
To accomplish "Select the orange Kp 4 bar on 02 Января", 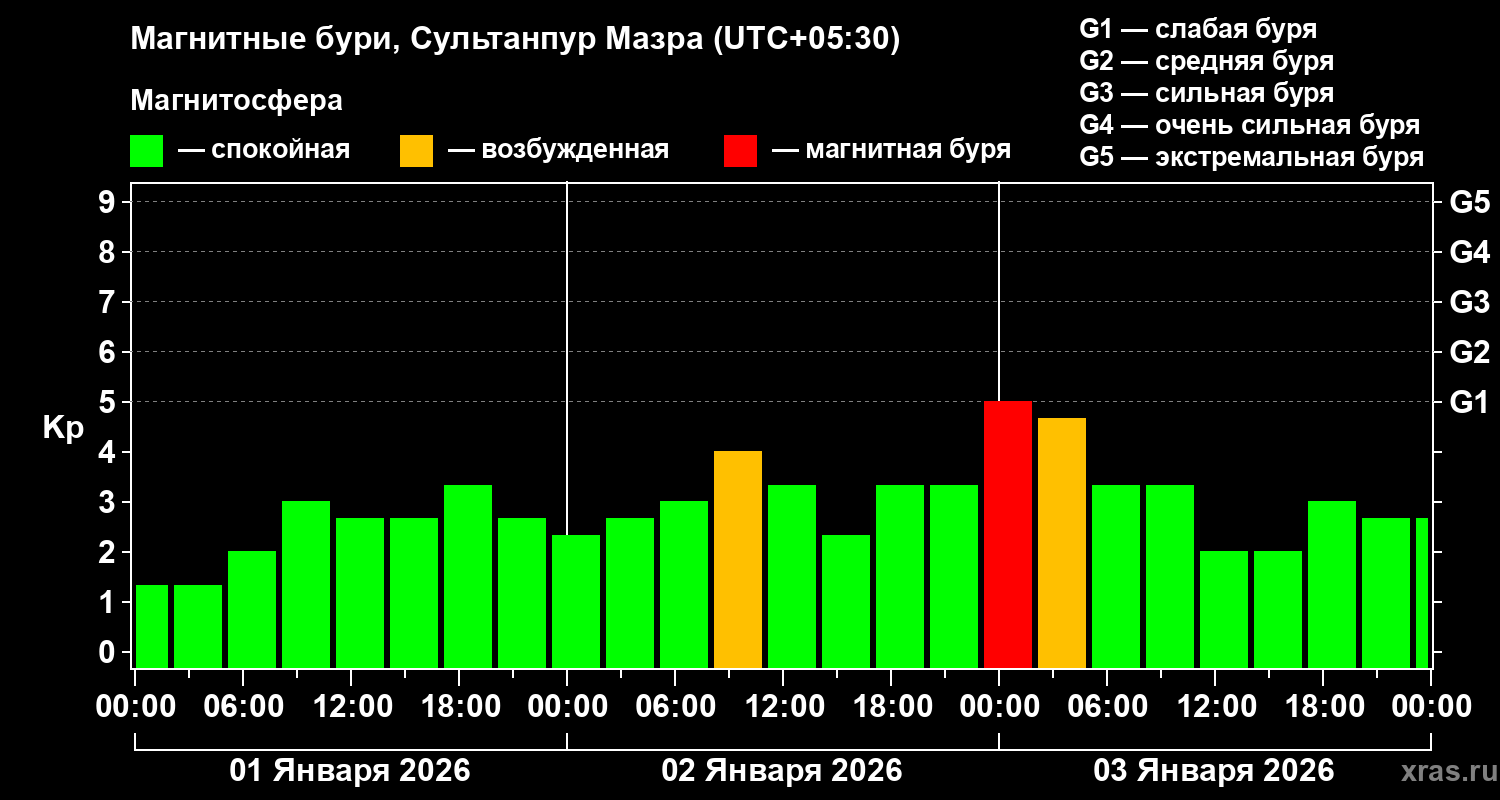I will 738,560.
